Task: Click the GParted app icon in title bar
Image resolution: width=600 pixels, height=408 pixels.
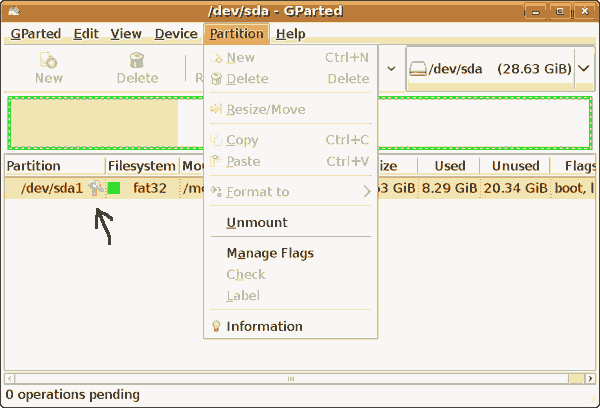Action: (x=14, y=11)
